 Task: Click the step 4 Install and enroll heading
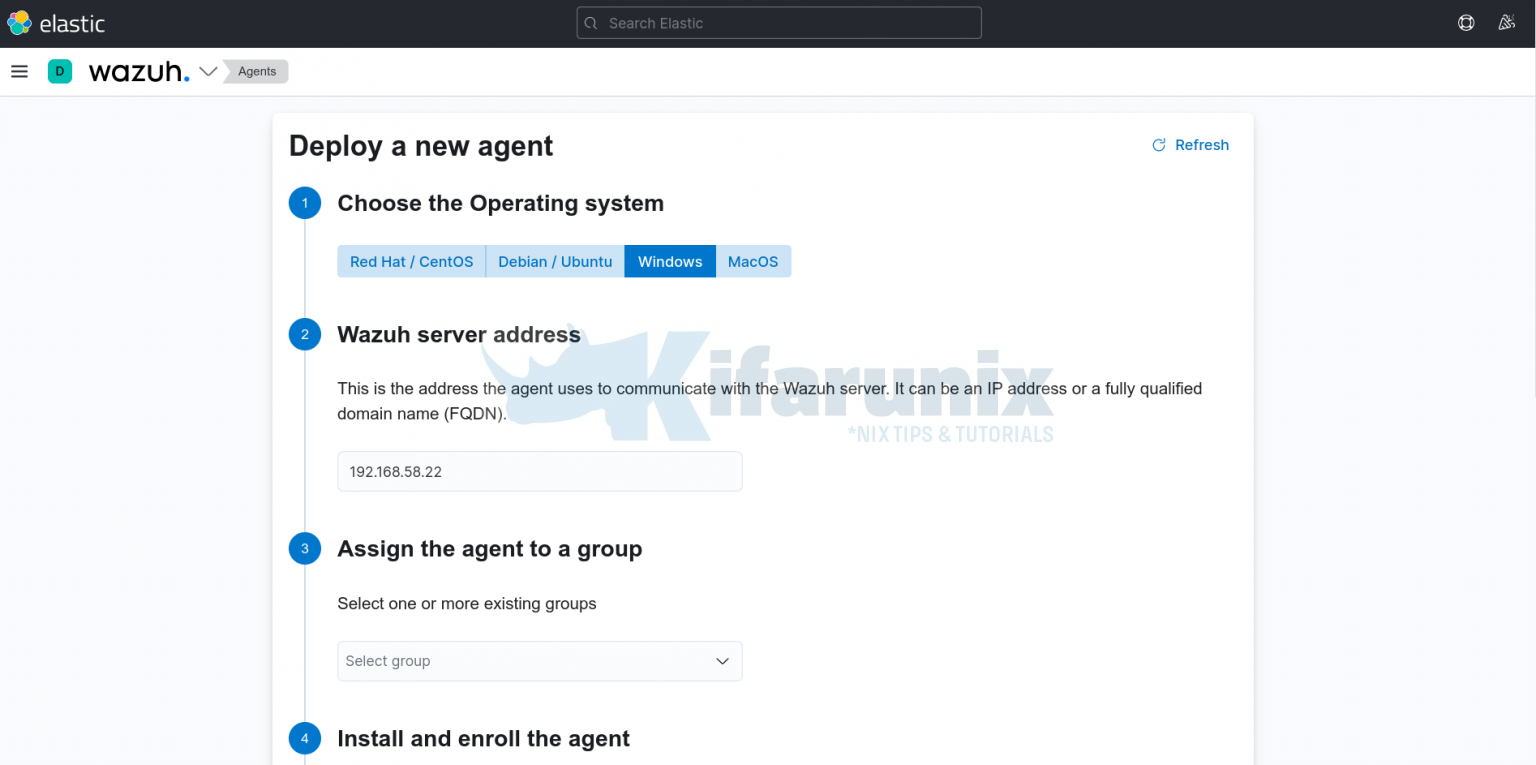[484, 738]
